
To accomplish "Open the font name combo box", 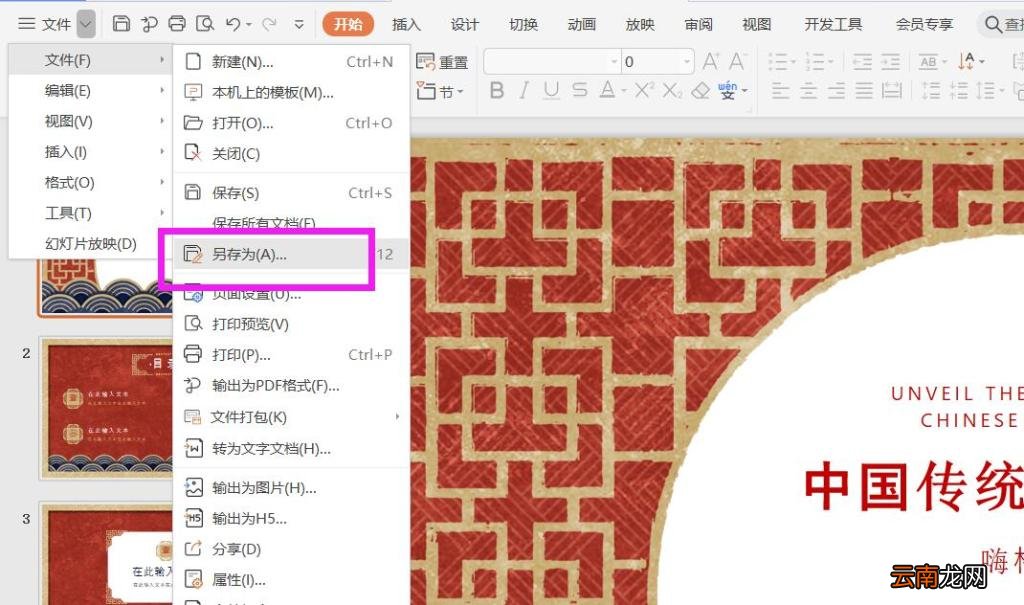I will coord(552,62).
